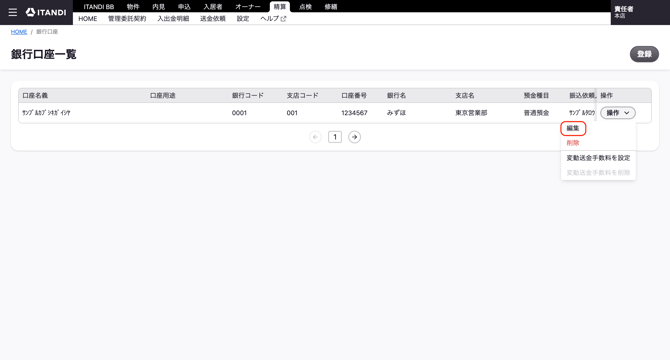Viewport: 670px width, 360px height.
Task: Open 設定 in the sub navigation
Action: (243, 19)
